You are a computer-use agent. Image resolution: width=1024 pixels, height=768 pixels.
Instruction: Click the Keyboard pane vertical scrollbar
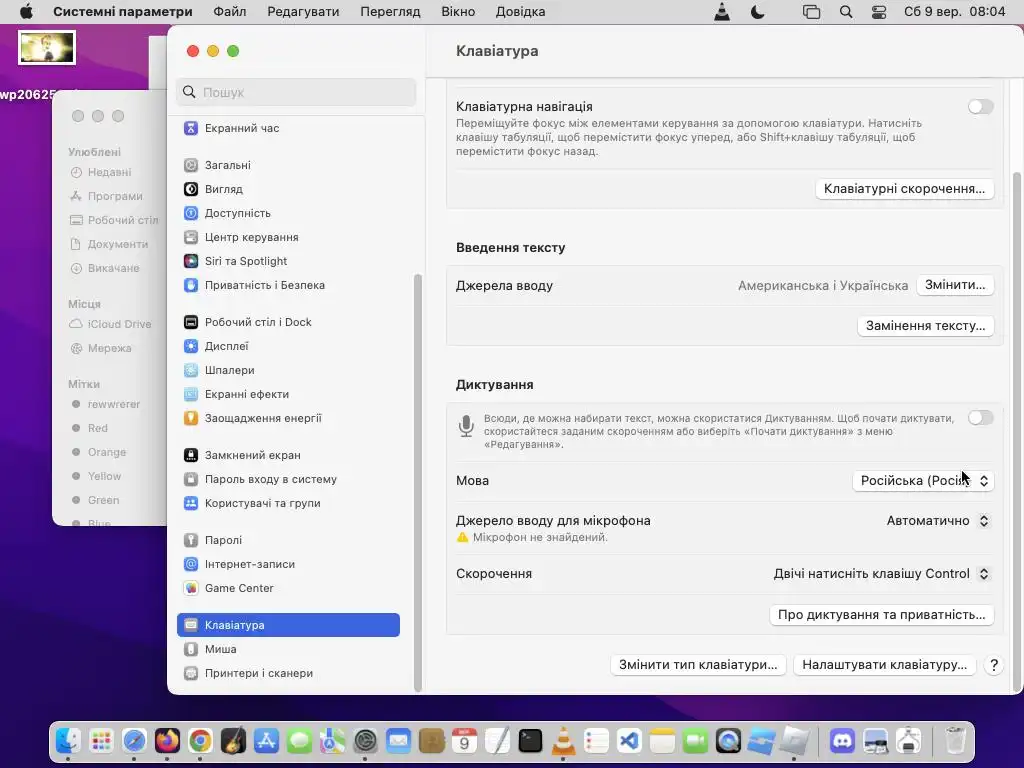(1016, 431)
